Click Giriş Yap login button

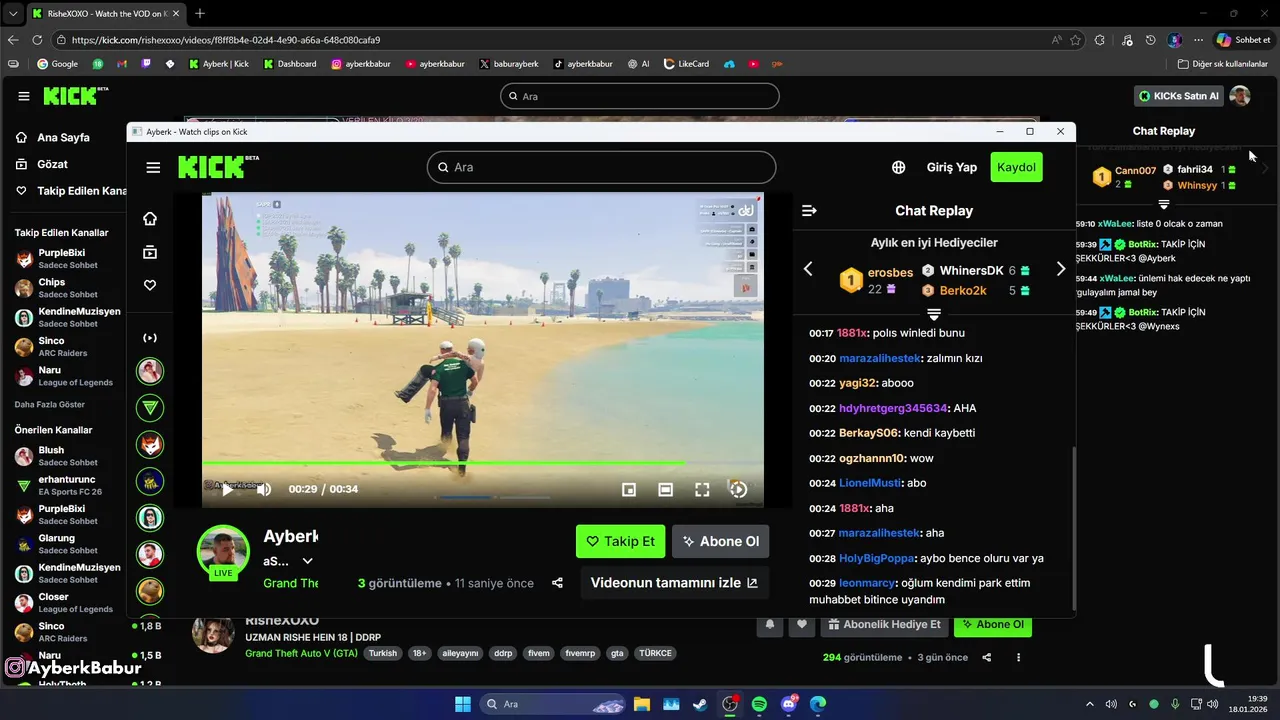coord(952,167)
